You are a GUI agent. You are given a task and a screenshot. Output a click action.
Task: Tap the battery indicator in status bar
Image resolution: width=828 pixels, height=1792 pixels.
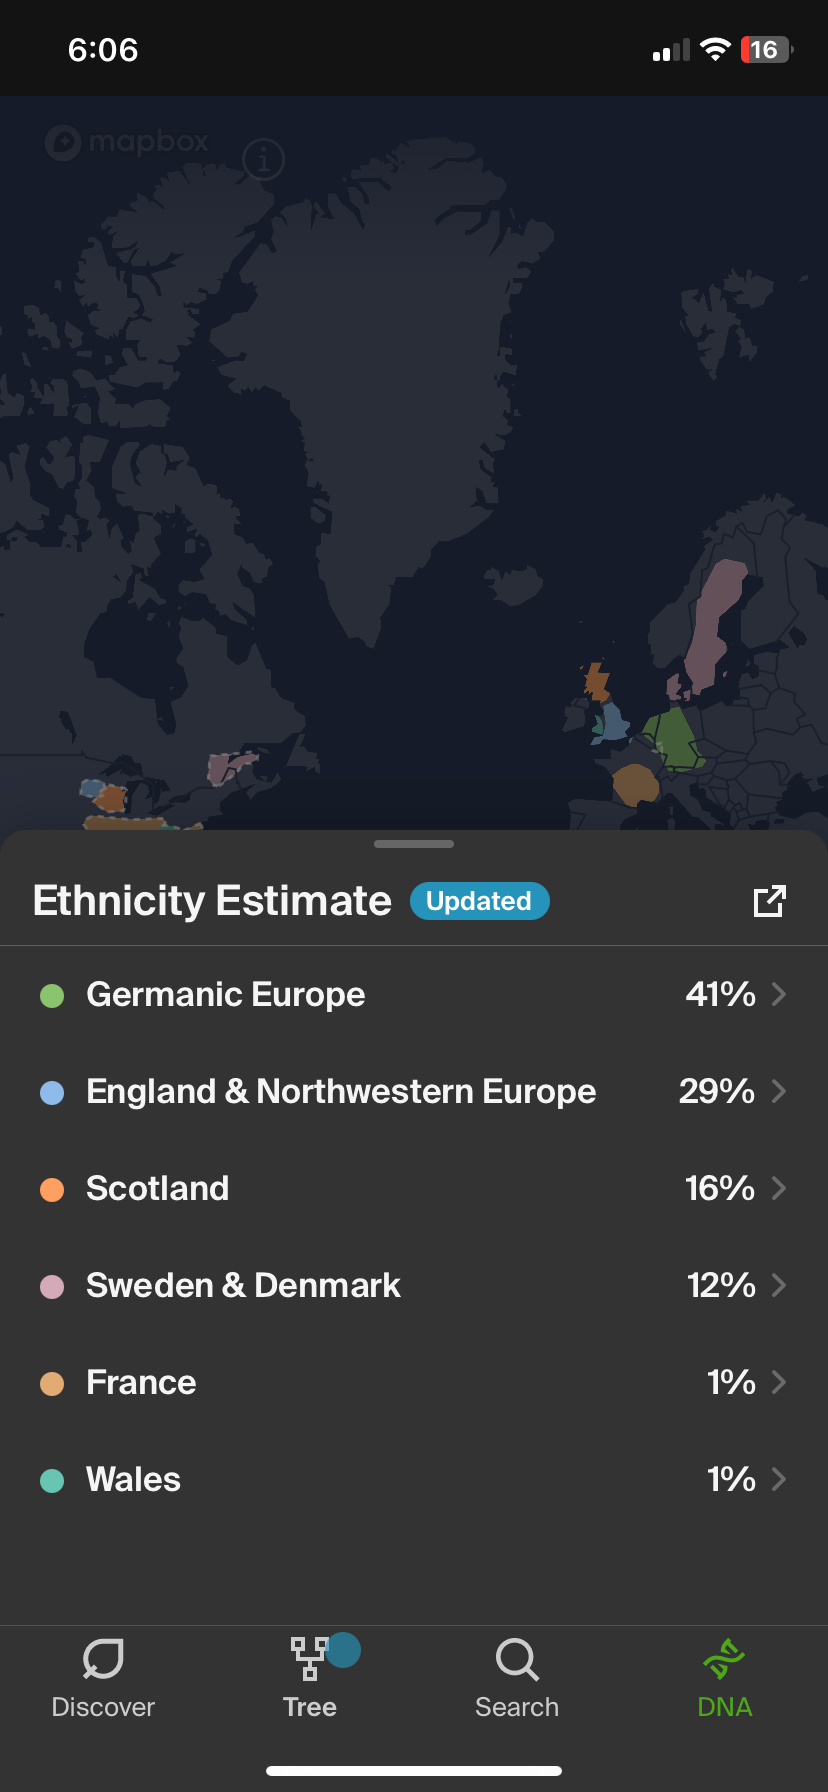(767, 50)
